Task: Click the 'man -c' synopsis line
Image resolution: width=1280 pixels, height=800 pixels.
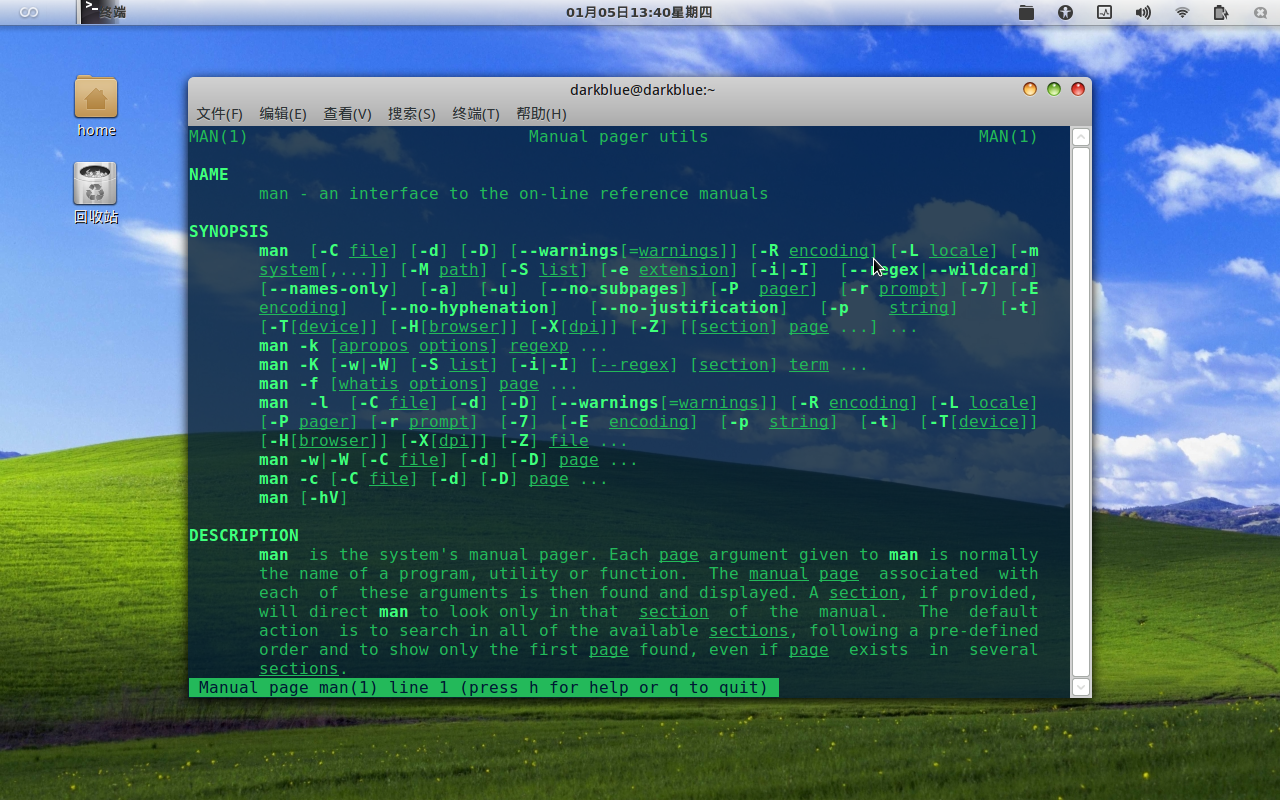Action: click(434, 479)
